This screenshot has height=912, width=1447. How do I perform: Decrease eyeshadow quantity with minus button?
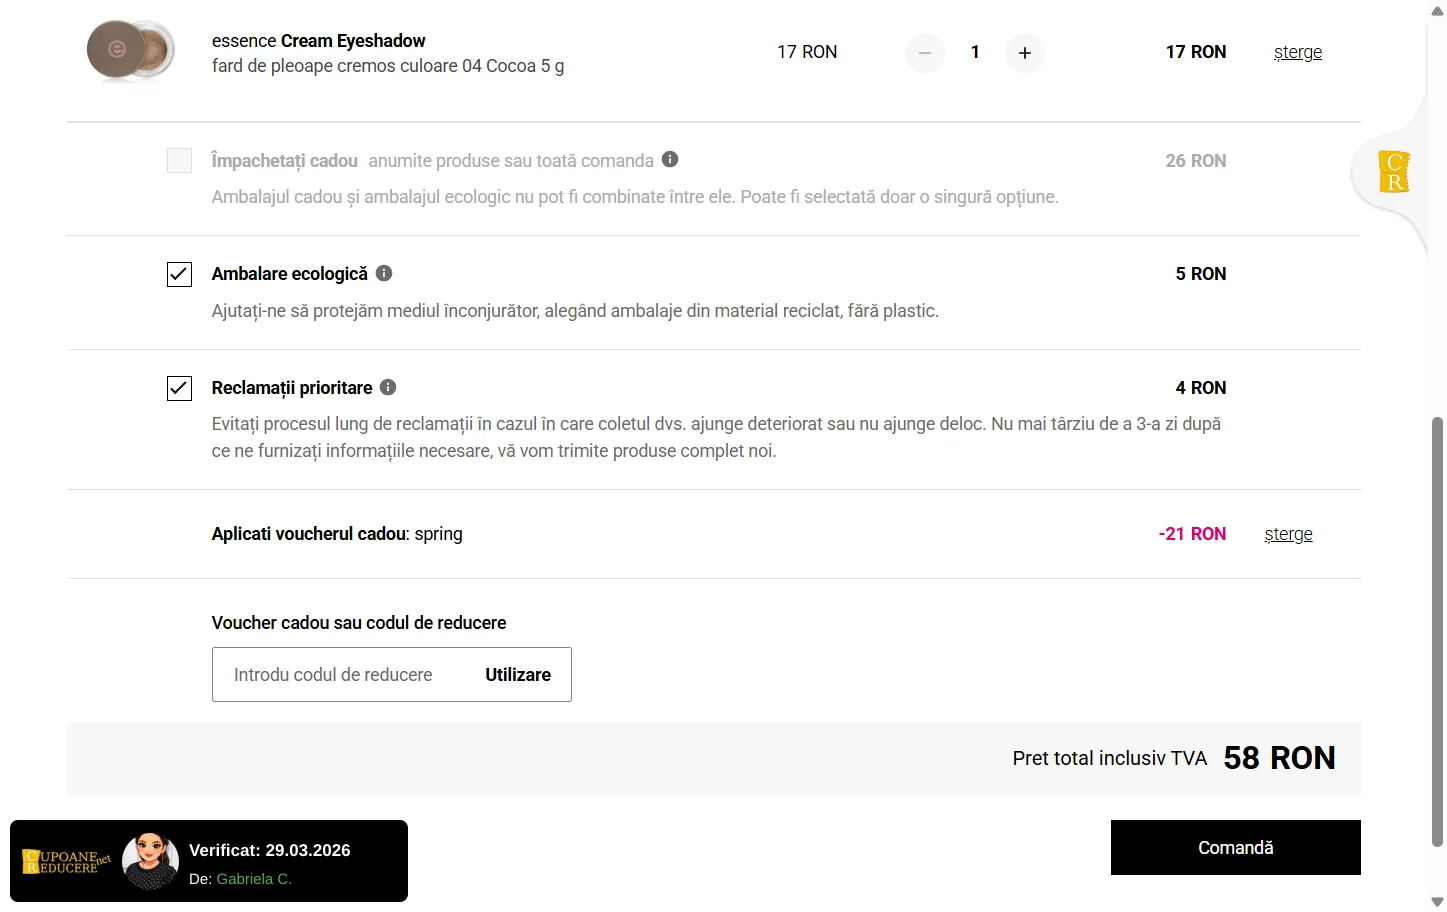925,53
